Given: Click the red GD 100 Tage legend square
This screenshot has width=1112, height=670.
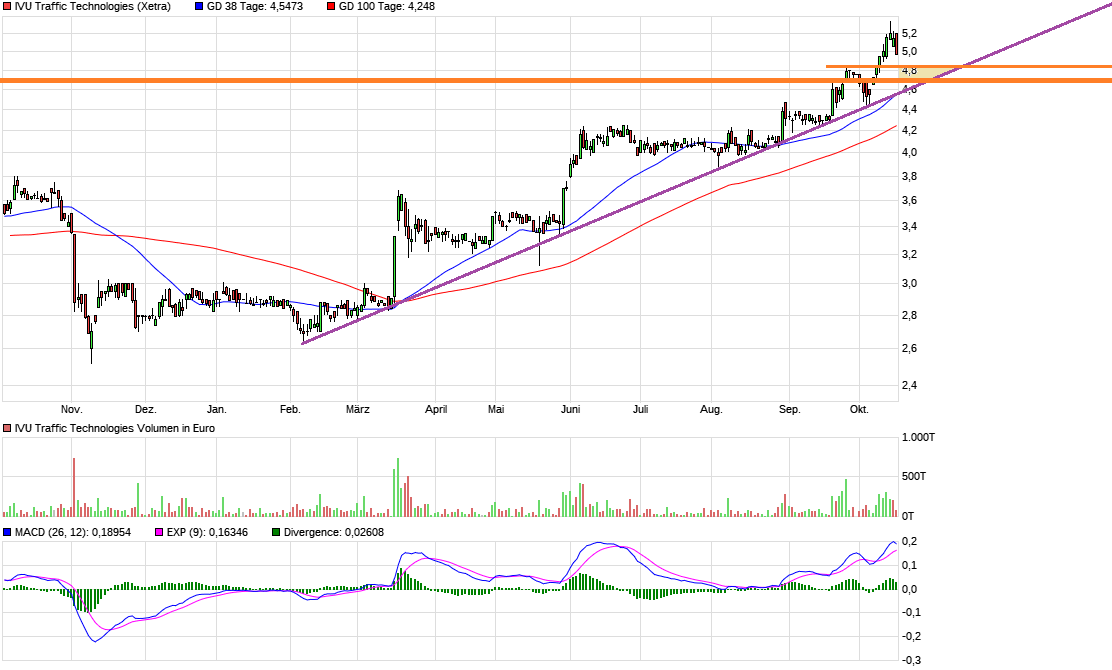Looking at the screenshot, I should (331, 6).
